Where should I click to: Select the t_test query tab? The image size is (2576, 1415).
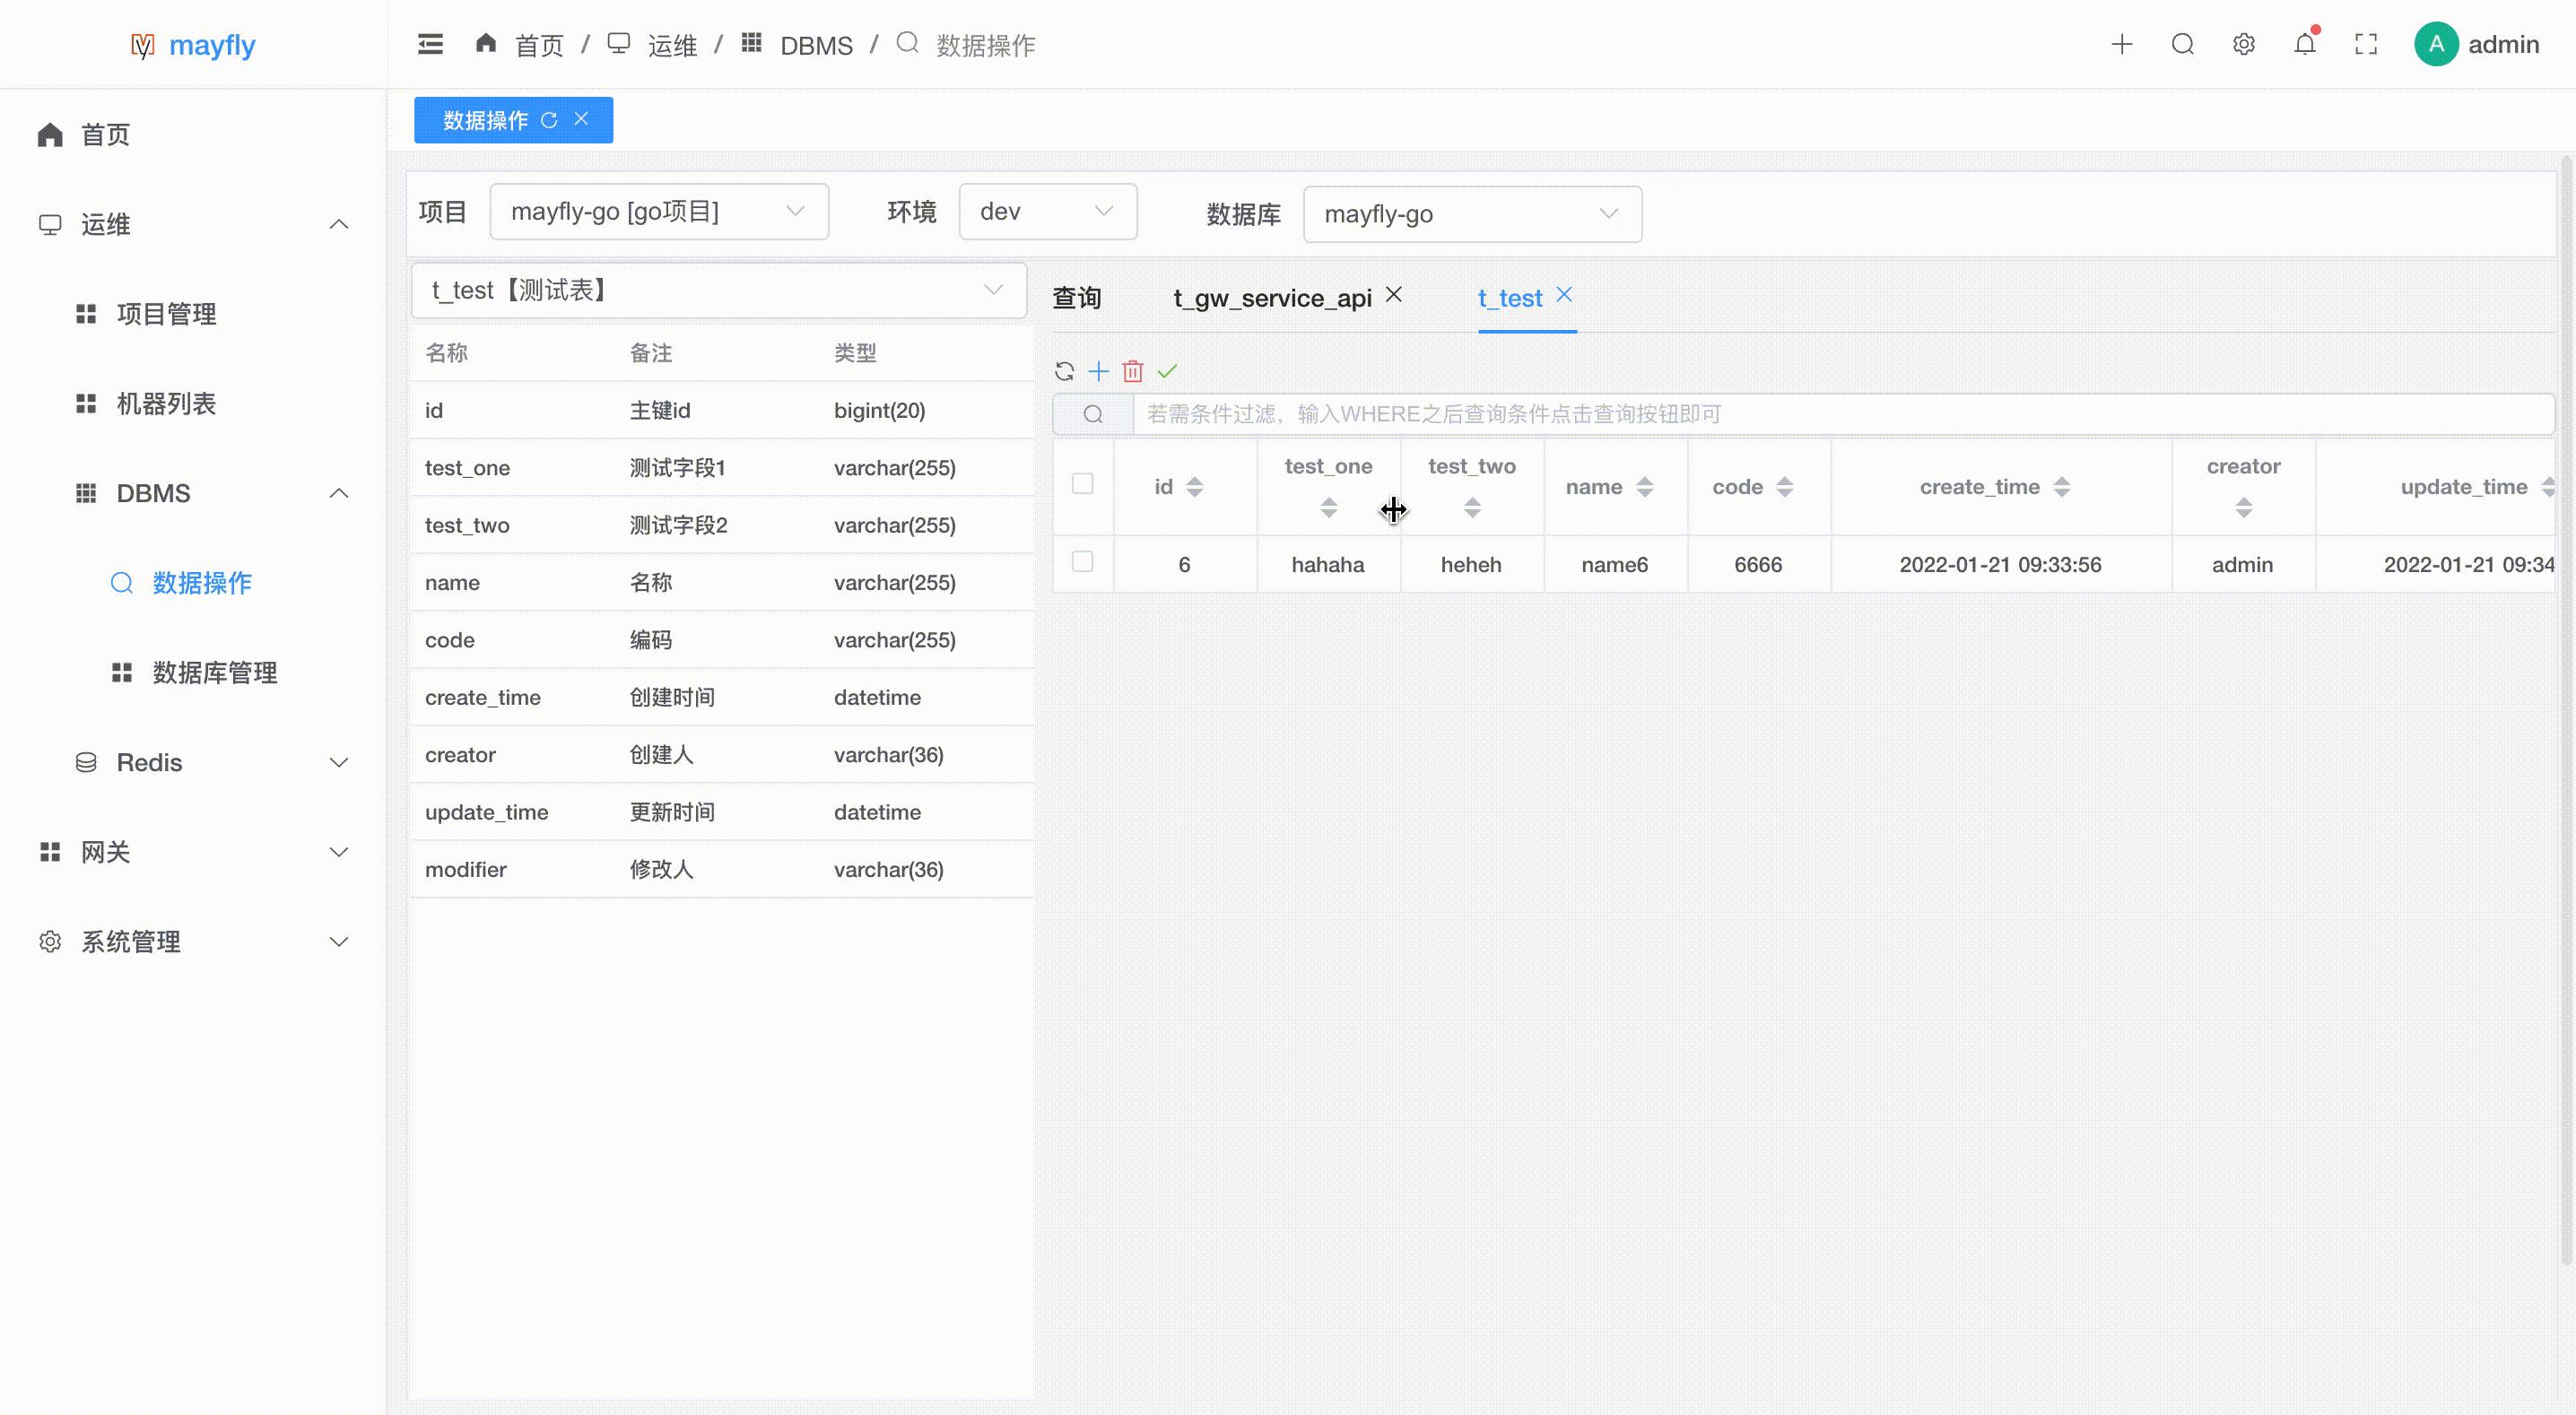1510,297
